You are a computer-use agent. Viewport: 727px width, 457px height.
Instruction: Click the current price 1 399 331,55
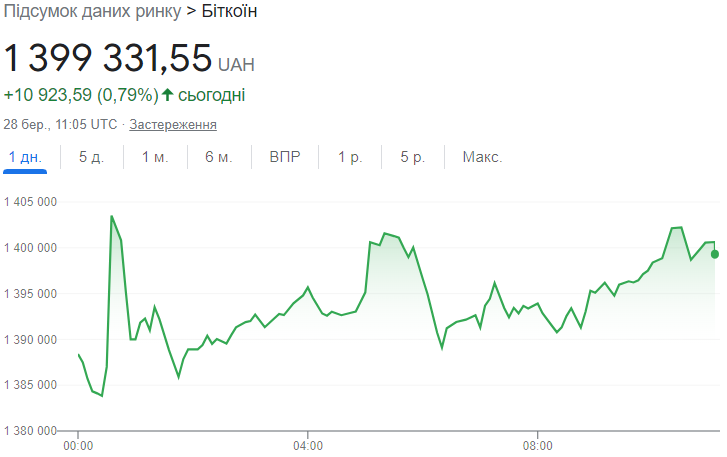(108, 58)
